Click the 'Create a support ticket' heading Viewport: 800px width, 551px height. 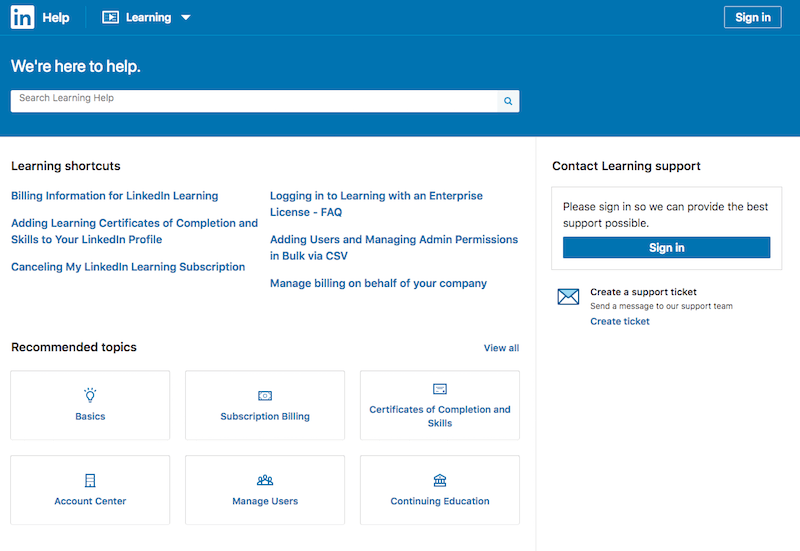coord(643,292)
